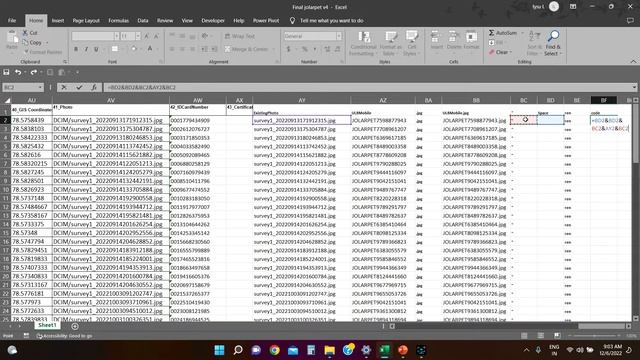640x360 pixels.
Task: Select column header AY
Action: (x=302, y=100)
